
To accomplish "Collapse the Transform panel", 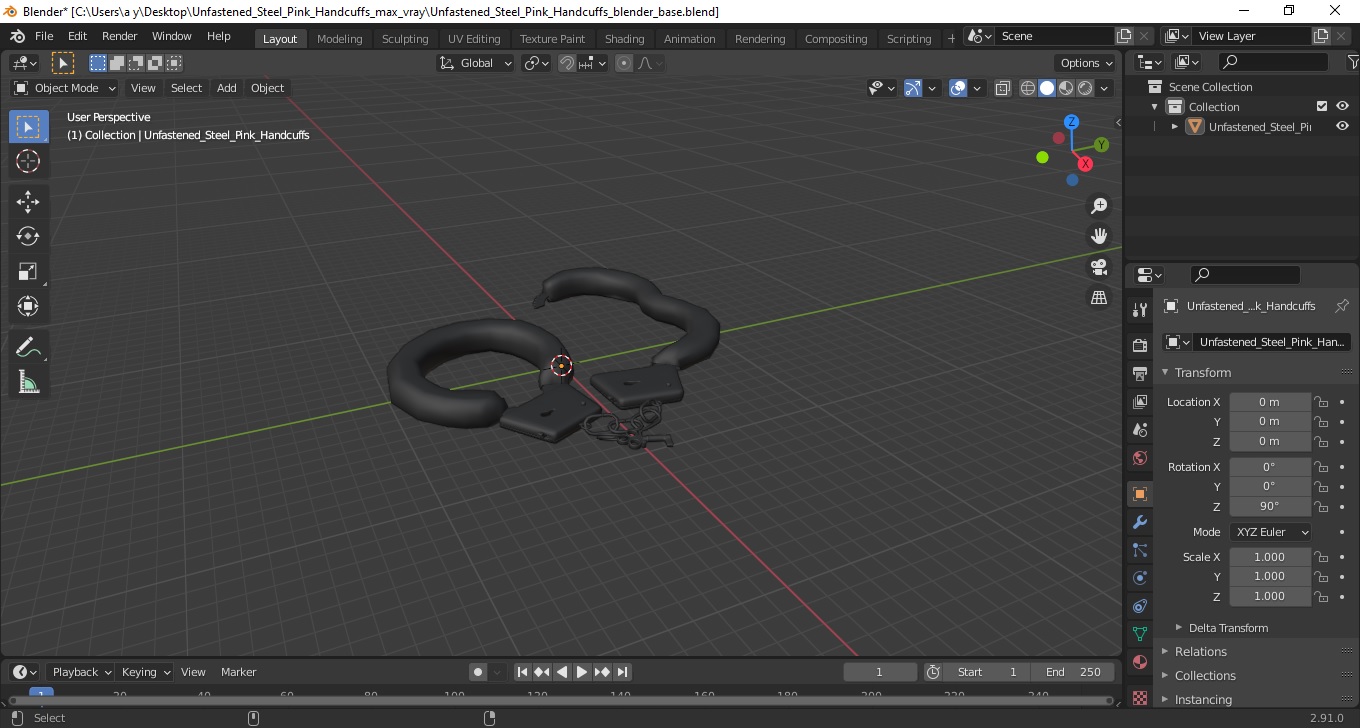I will pyautogui.click(x=1202, y=373).
